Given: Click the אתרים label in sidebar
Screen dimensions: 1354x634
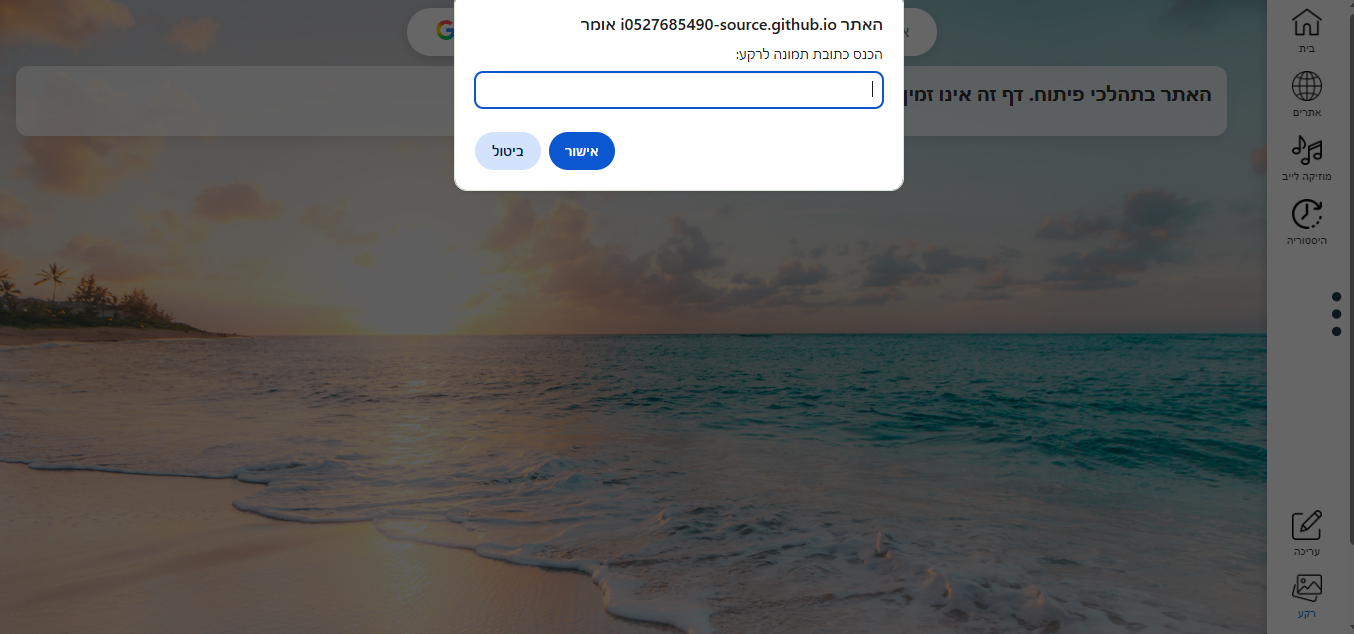Looking at the screenshot, I should click(1307, 112).
